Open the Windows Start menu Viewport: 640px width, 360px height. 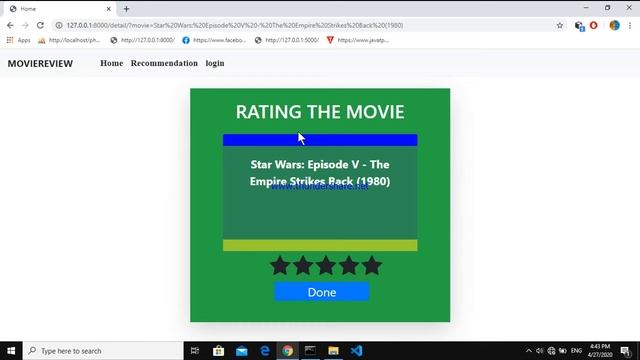(x=11, y=351)
